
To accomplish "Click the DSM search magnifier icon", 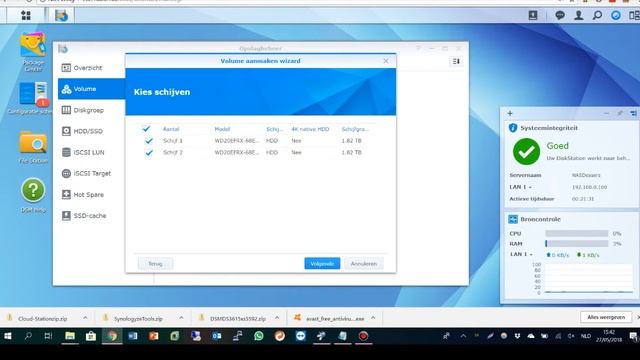I will tap(597, 16).
